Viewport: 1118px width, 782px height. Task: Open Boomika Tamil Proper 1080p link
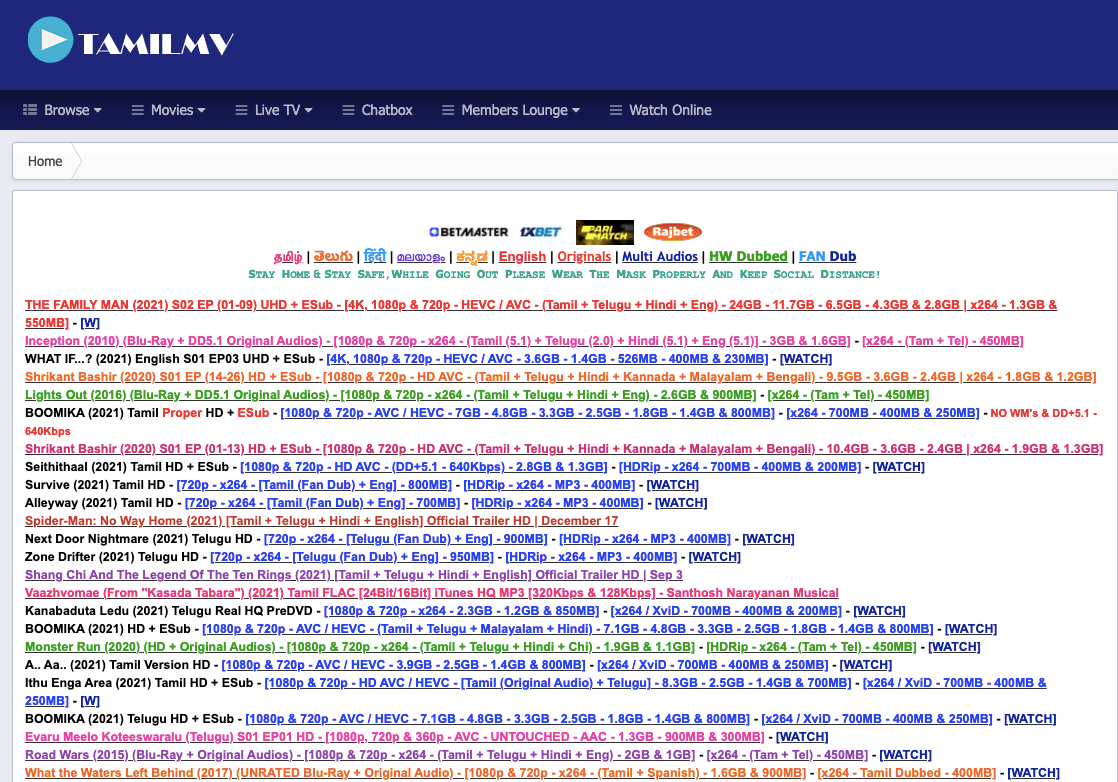click(x=527, y=413)
